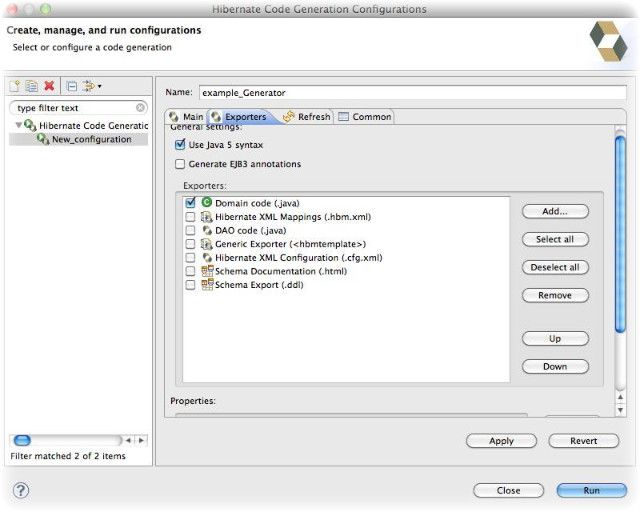
Task: Enable Generate EJB3 annotations
Action: click(180, 164)
